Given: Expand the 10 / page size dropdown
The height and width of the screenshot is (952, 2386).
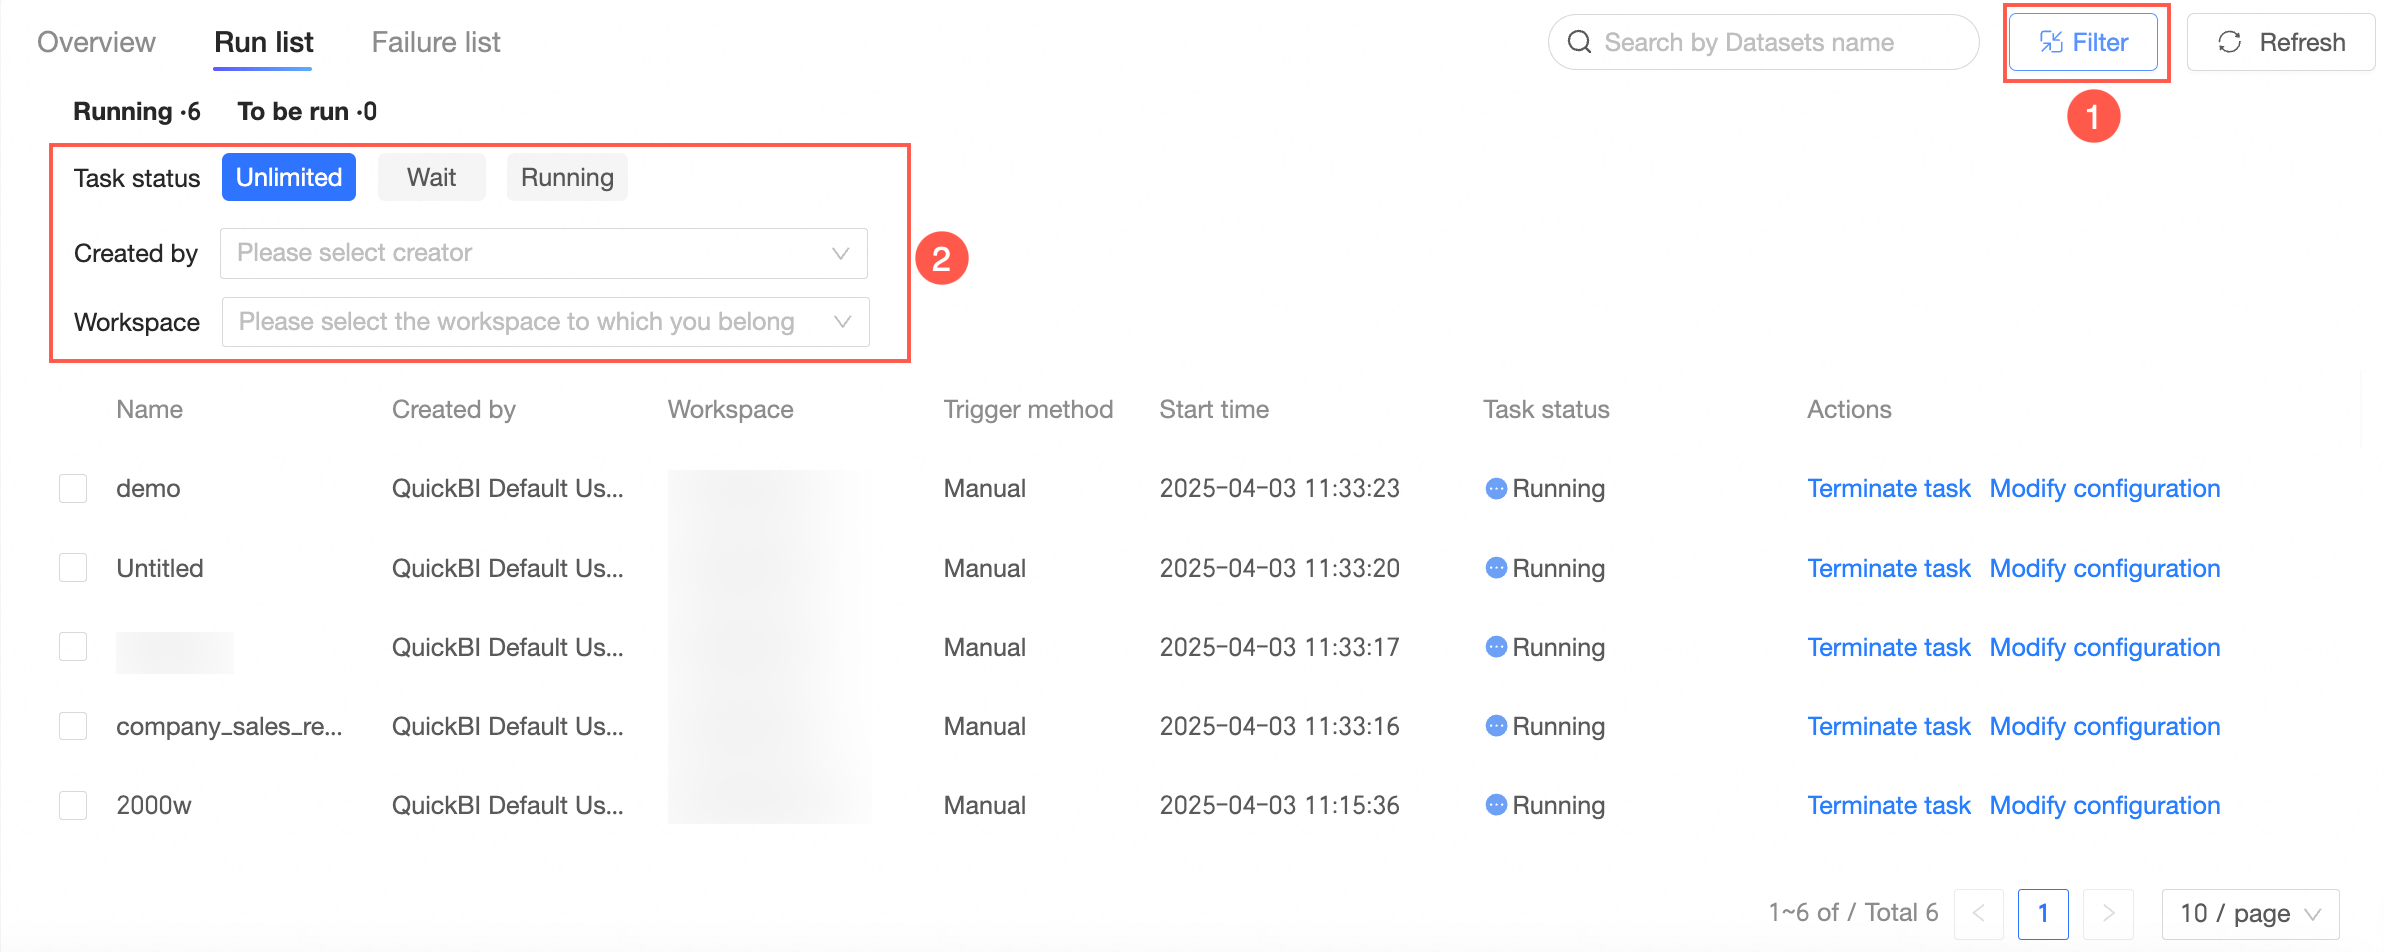Looking at the screenshot, I should point(2250,913).
